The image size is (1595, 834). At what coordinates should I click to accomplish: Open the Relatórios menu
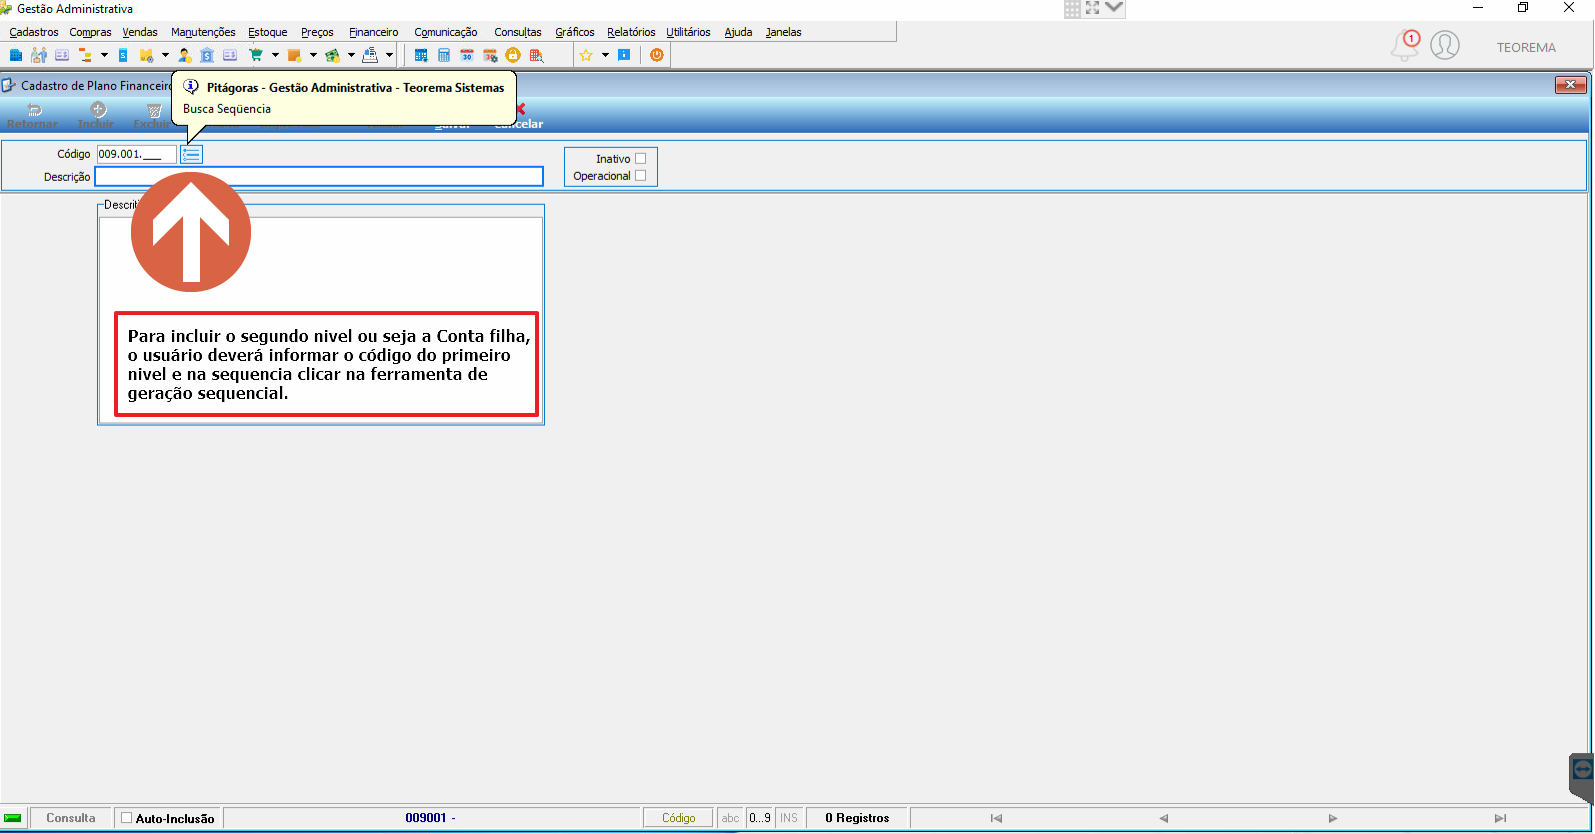(x=631, y=32)
